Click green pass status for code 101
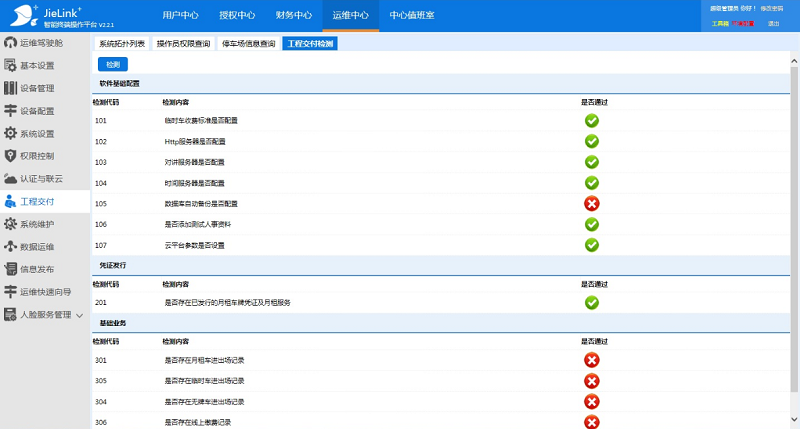The height and width of the screenshot is (429, 800). pos(591,120)
